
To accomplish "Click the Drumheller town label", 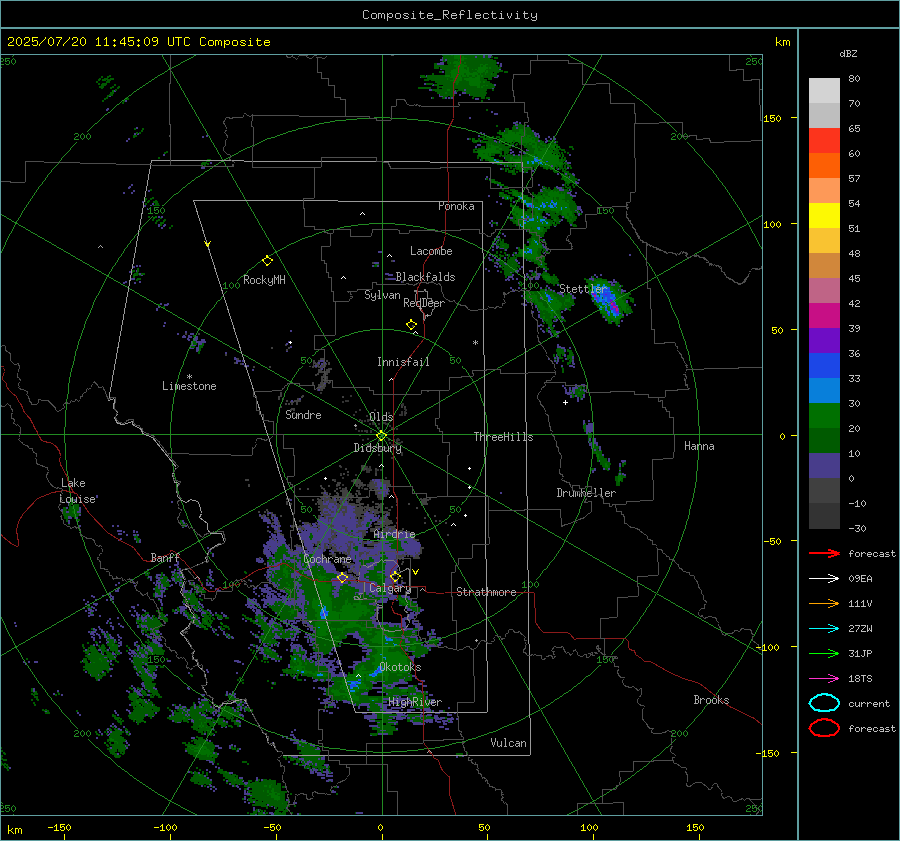I will tap(586, 493).
